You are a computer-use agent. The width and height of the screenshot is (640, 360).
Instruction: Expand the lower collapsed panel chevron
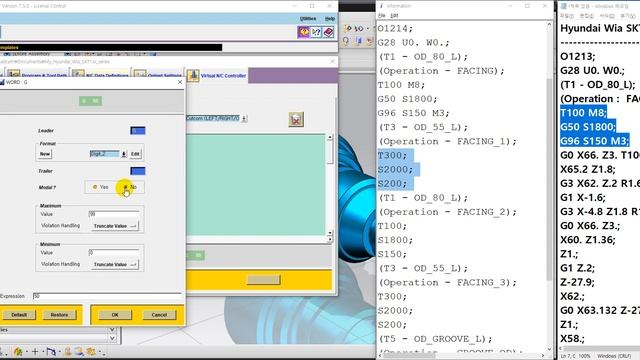[x=112, y=338]
